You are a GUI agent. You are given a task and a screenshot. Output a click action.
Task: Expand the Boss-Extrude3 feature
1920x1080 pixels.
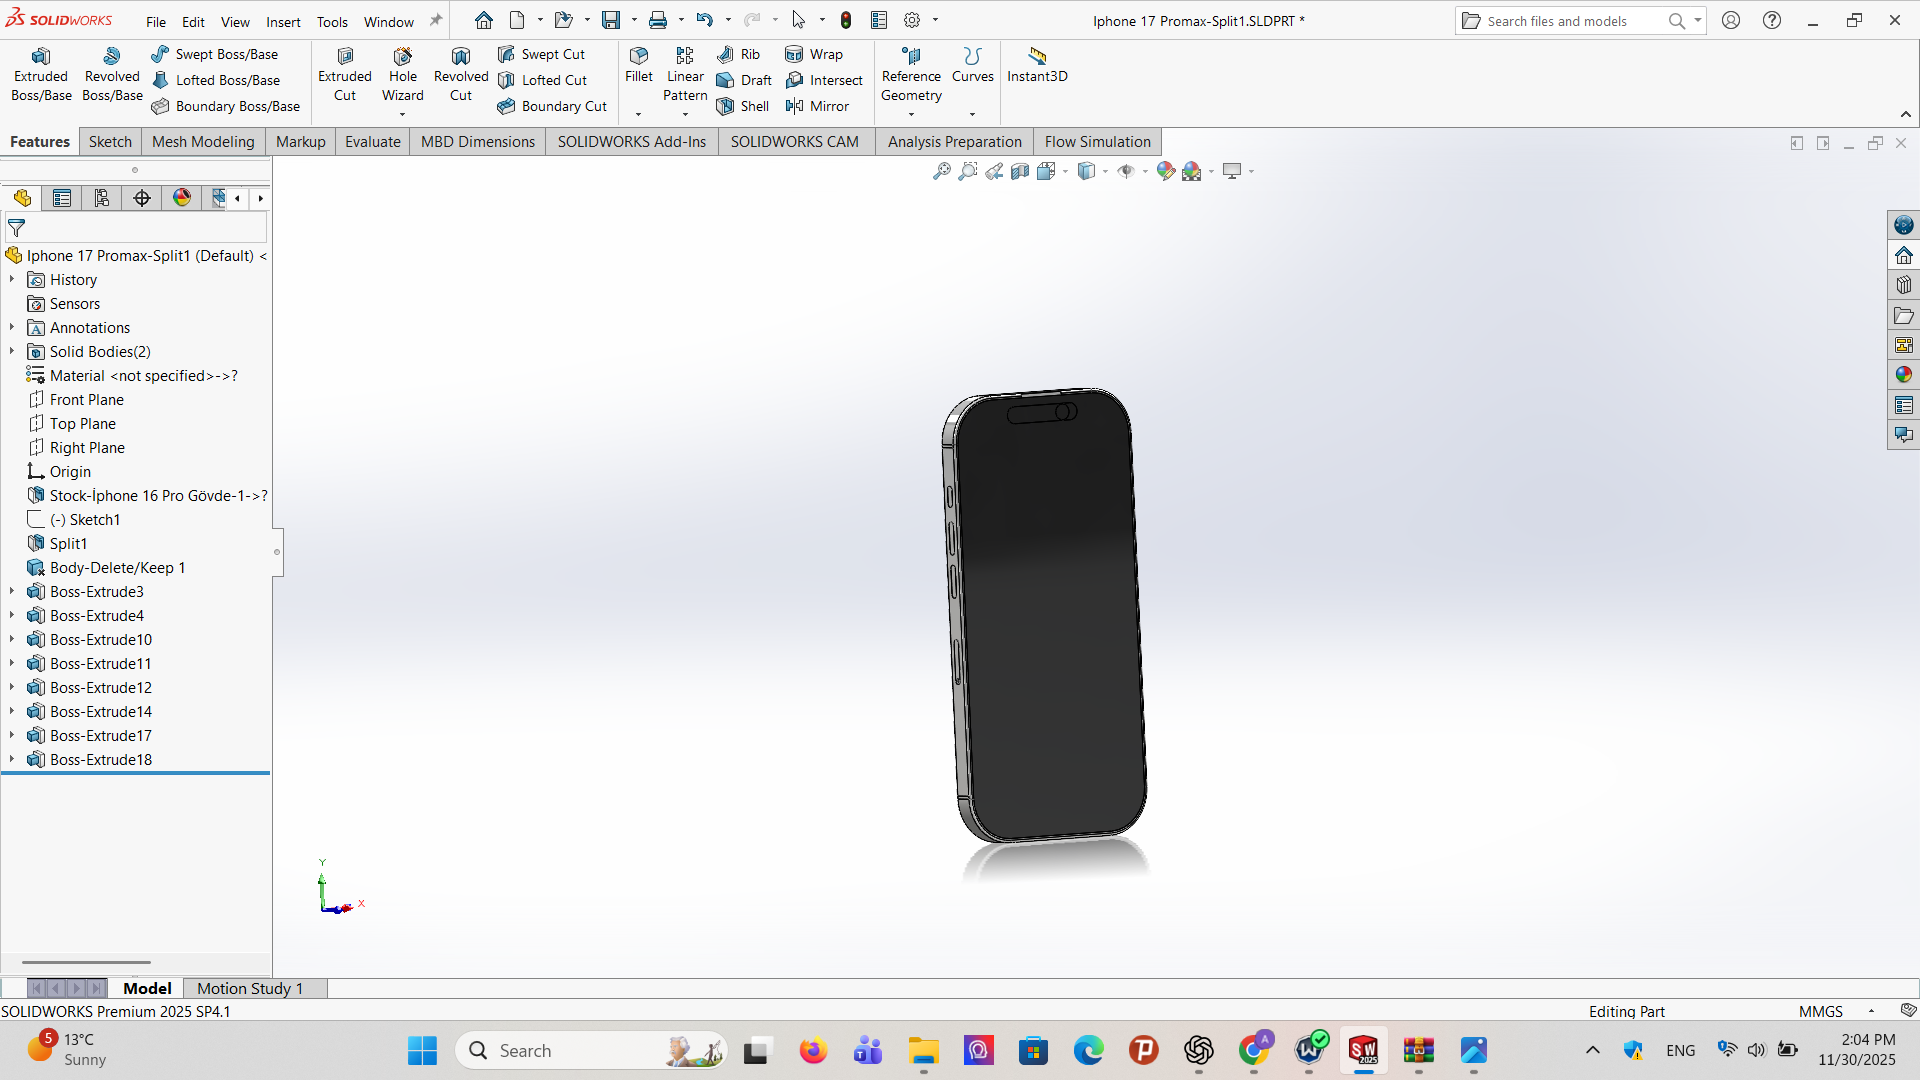click(12, 592)
